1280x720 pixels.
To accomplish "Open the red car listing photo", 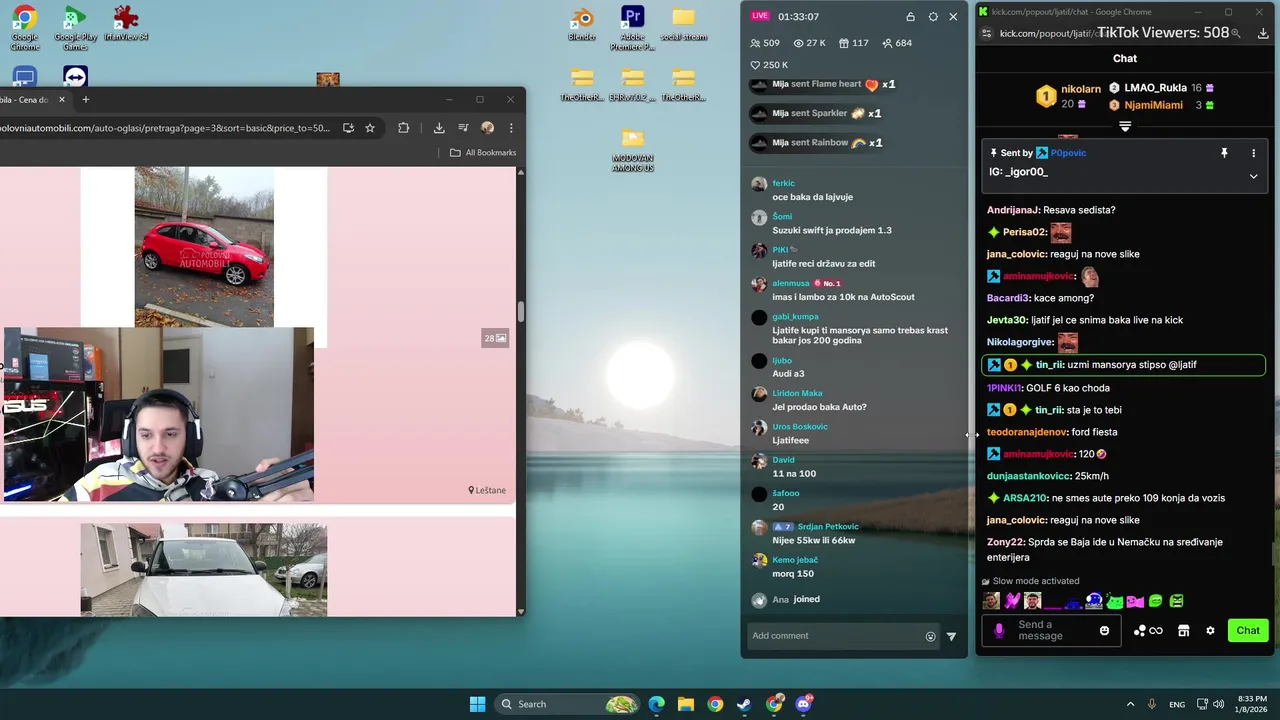I will click(204, 247).
